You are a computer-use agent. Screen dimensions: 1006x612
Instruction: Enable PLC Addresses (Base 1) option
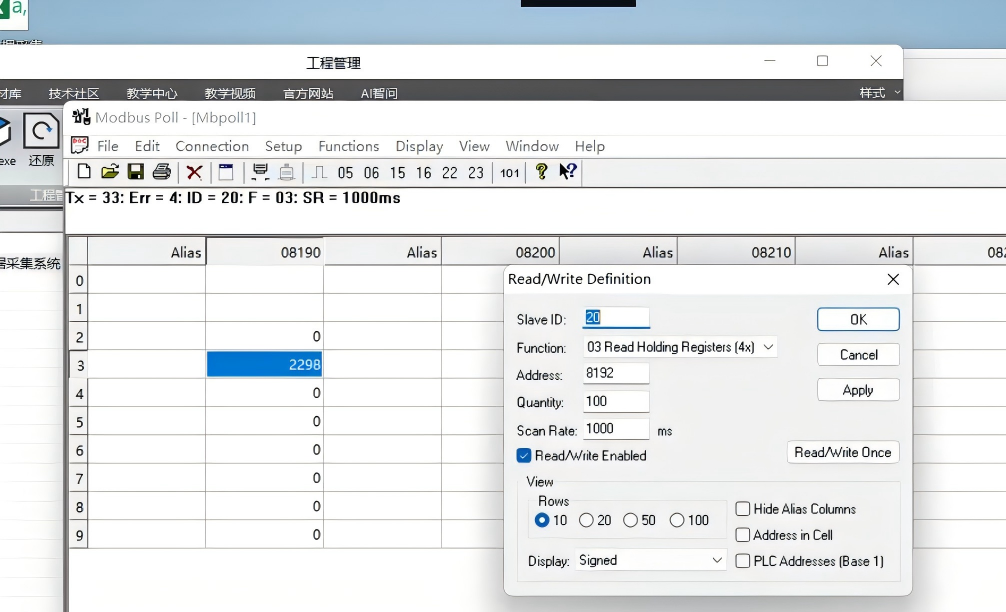(x=743, y=561)
